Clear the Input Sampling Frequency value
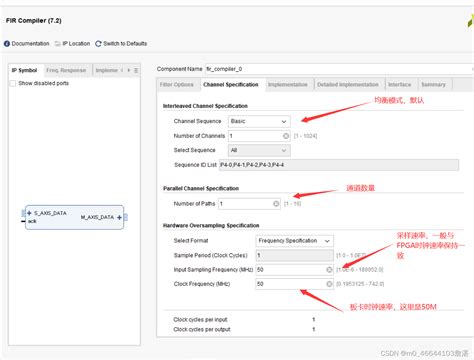 (329, 270)
